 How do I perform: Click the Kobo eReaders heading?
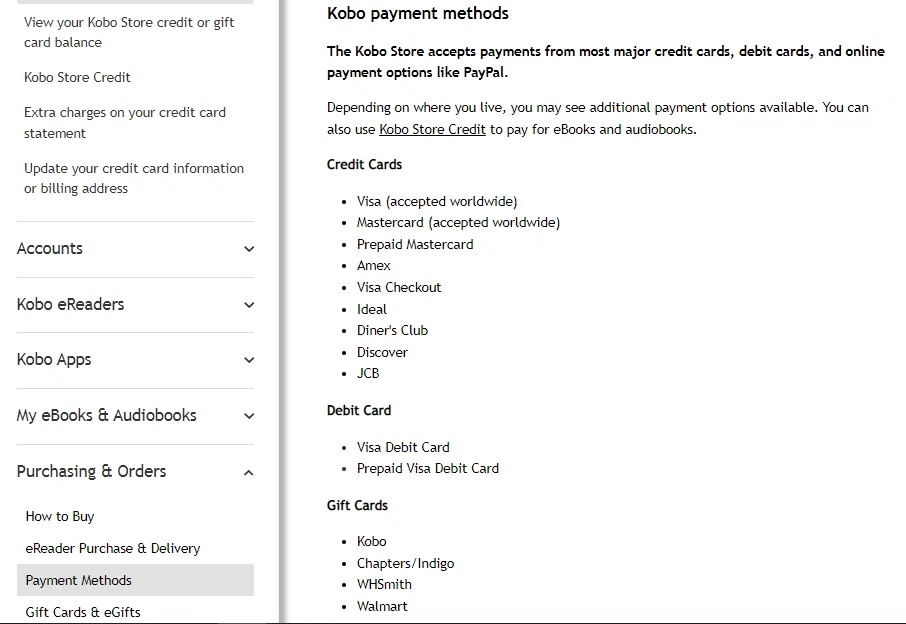click(x=71, y=305)
